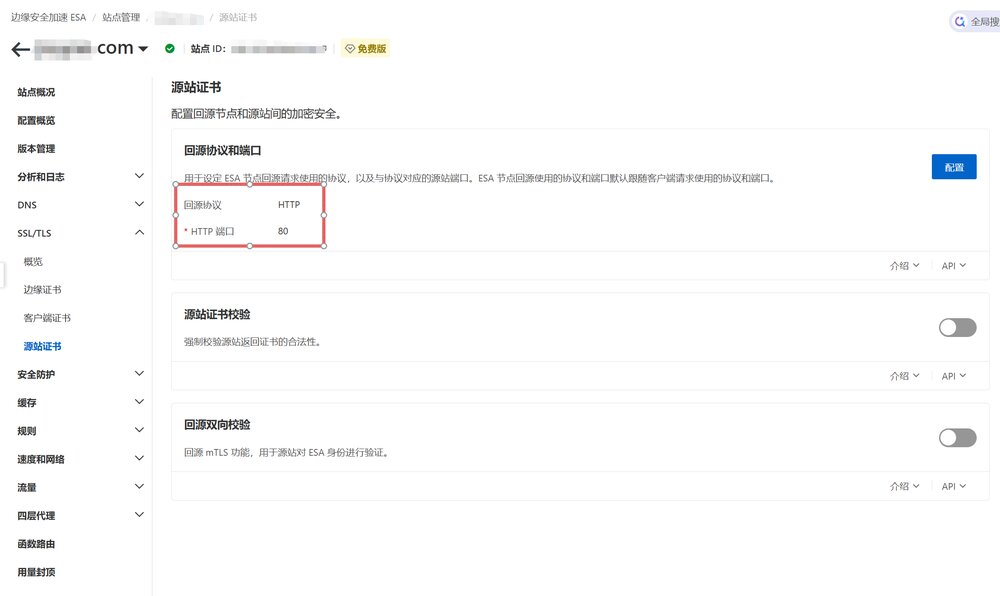Open the 全局搜索 global search box

pyautogui.click(x=974, y=21)
